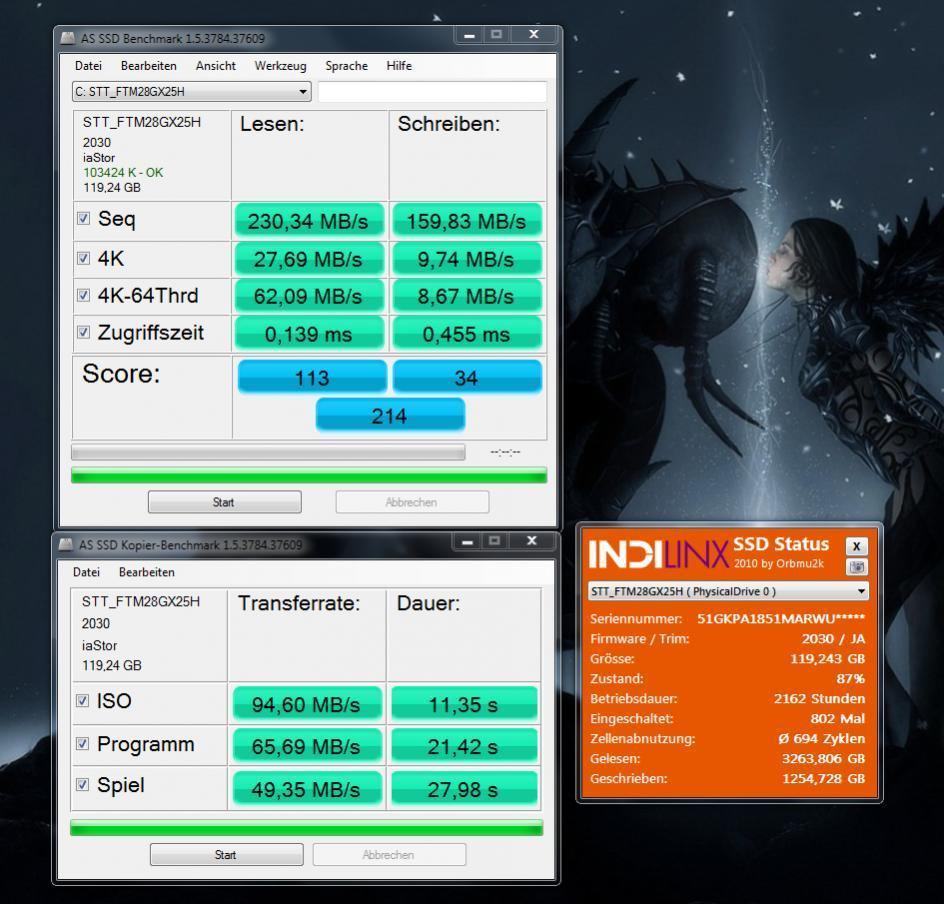This screenshot has height=904, width=944.
Task: Click the gray progress bar in AS SSD Benchmark
Action: point(268,453)
